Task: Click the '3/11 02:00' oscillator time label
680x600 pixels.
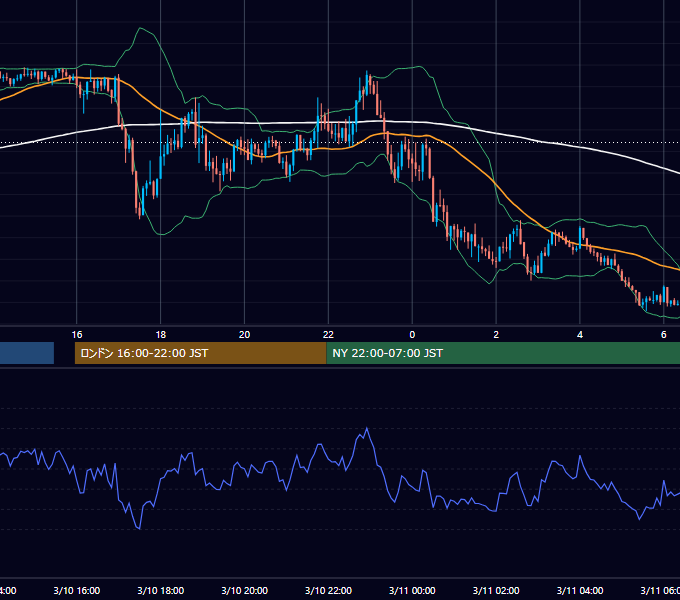Action: tap(496, 590)
